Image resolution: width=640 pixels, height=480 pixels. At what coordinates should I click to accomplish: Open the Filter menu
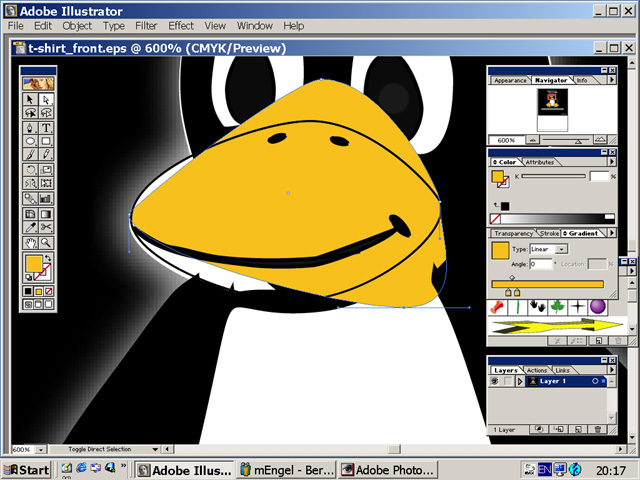click(x=146, y=26)
